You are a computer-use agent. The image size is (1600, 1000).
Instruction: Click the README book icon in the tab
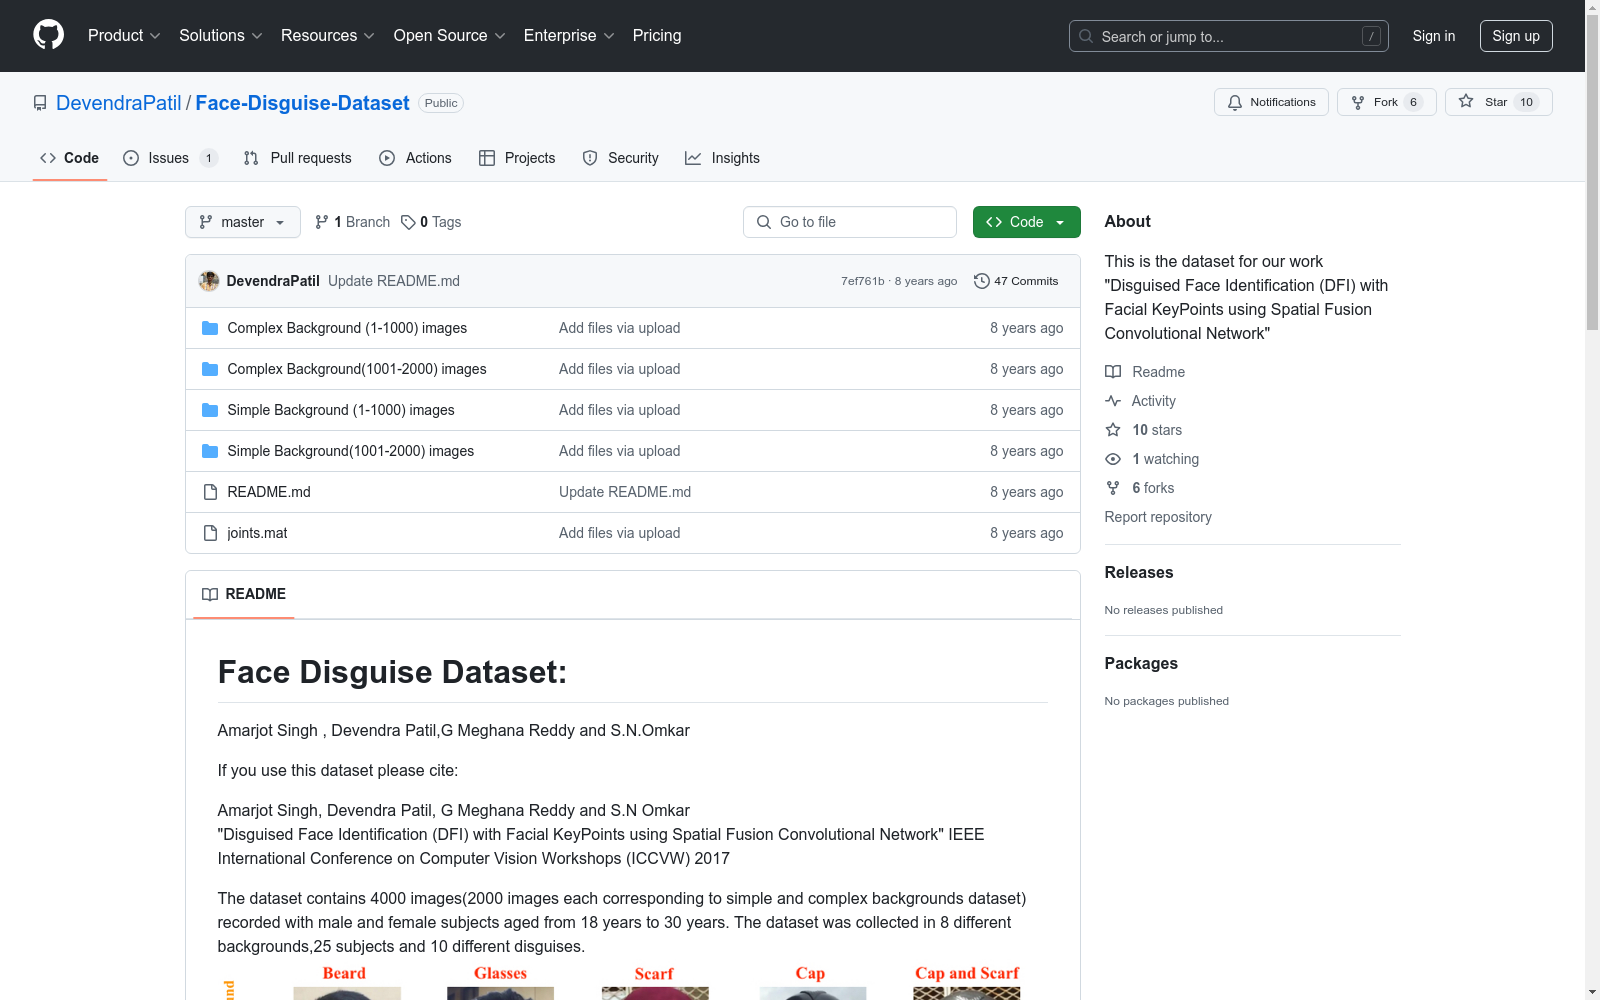click(x=210, y=594)
